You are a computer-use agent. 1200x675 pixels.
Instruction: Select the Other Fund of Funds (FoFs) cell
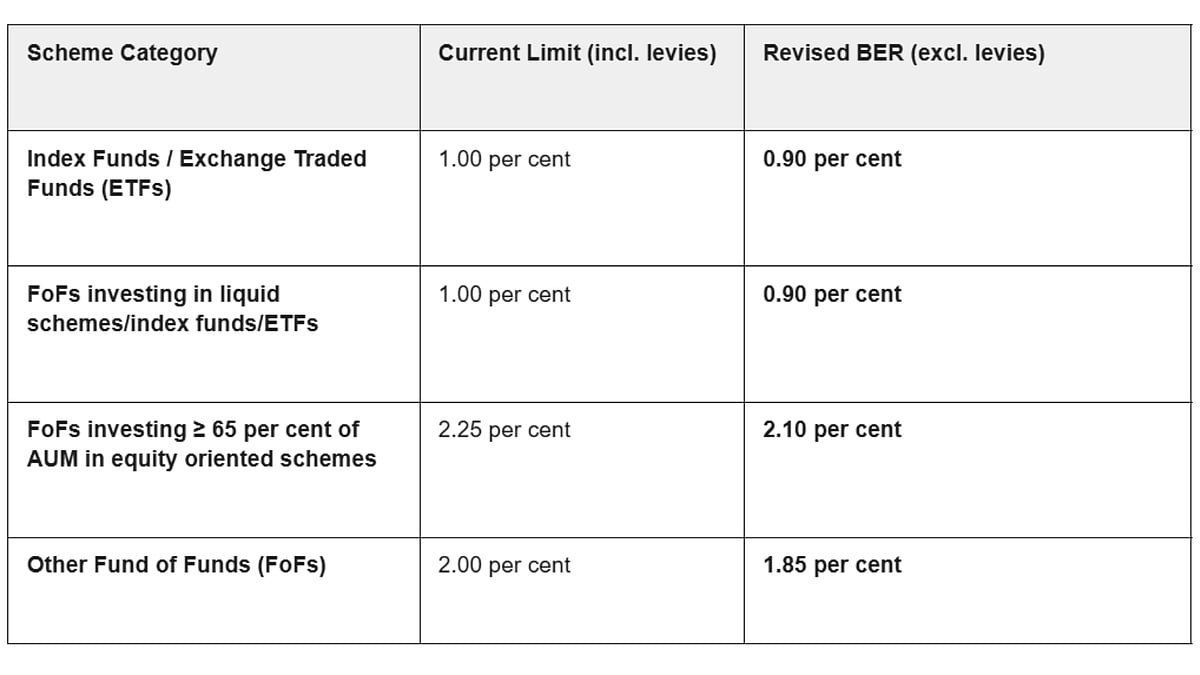pyautogui.click(x=176, y=565)
